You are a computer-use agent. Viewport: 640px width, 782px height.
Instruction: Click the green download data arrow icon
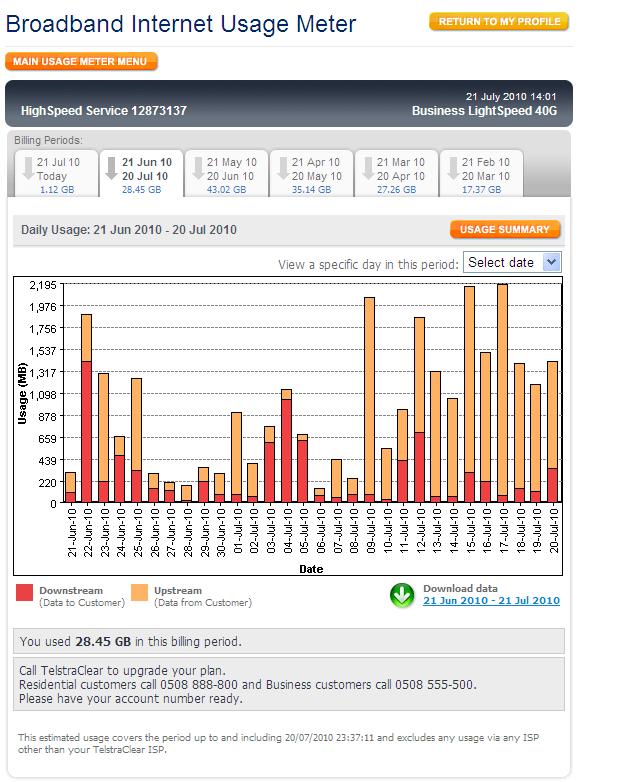tap(402, 596)
